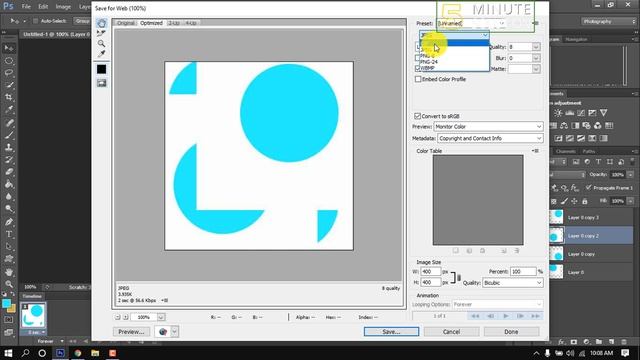Pick the Zoom tool in Save for Web
640x360 pixels.
(x=101, y=43)
